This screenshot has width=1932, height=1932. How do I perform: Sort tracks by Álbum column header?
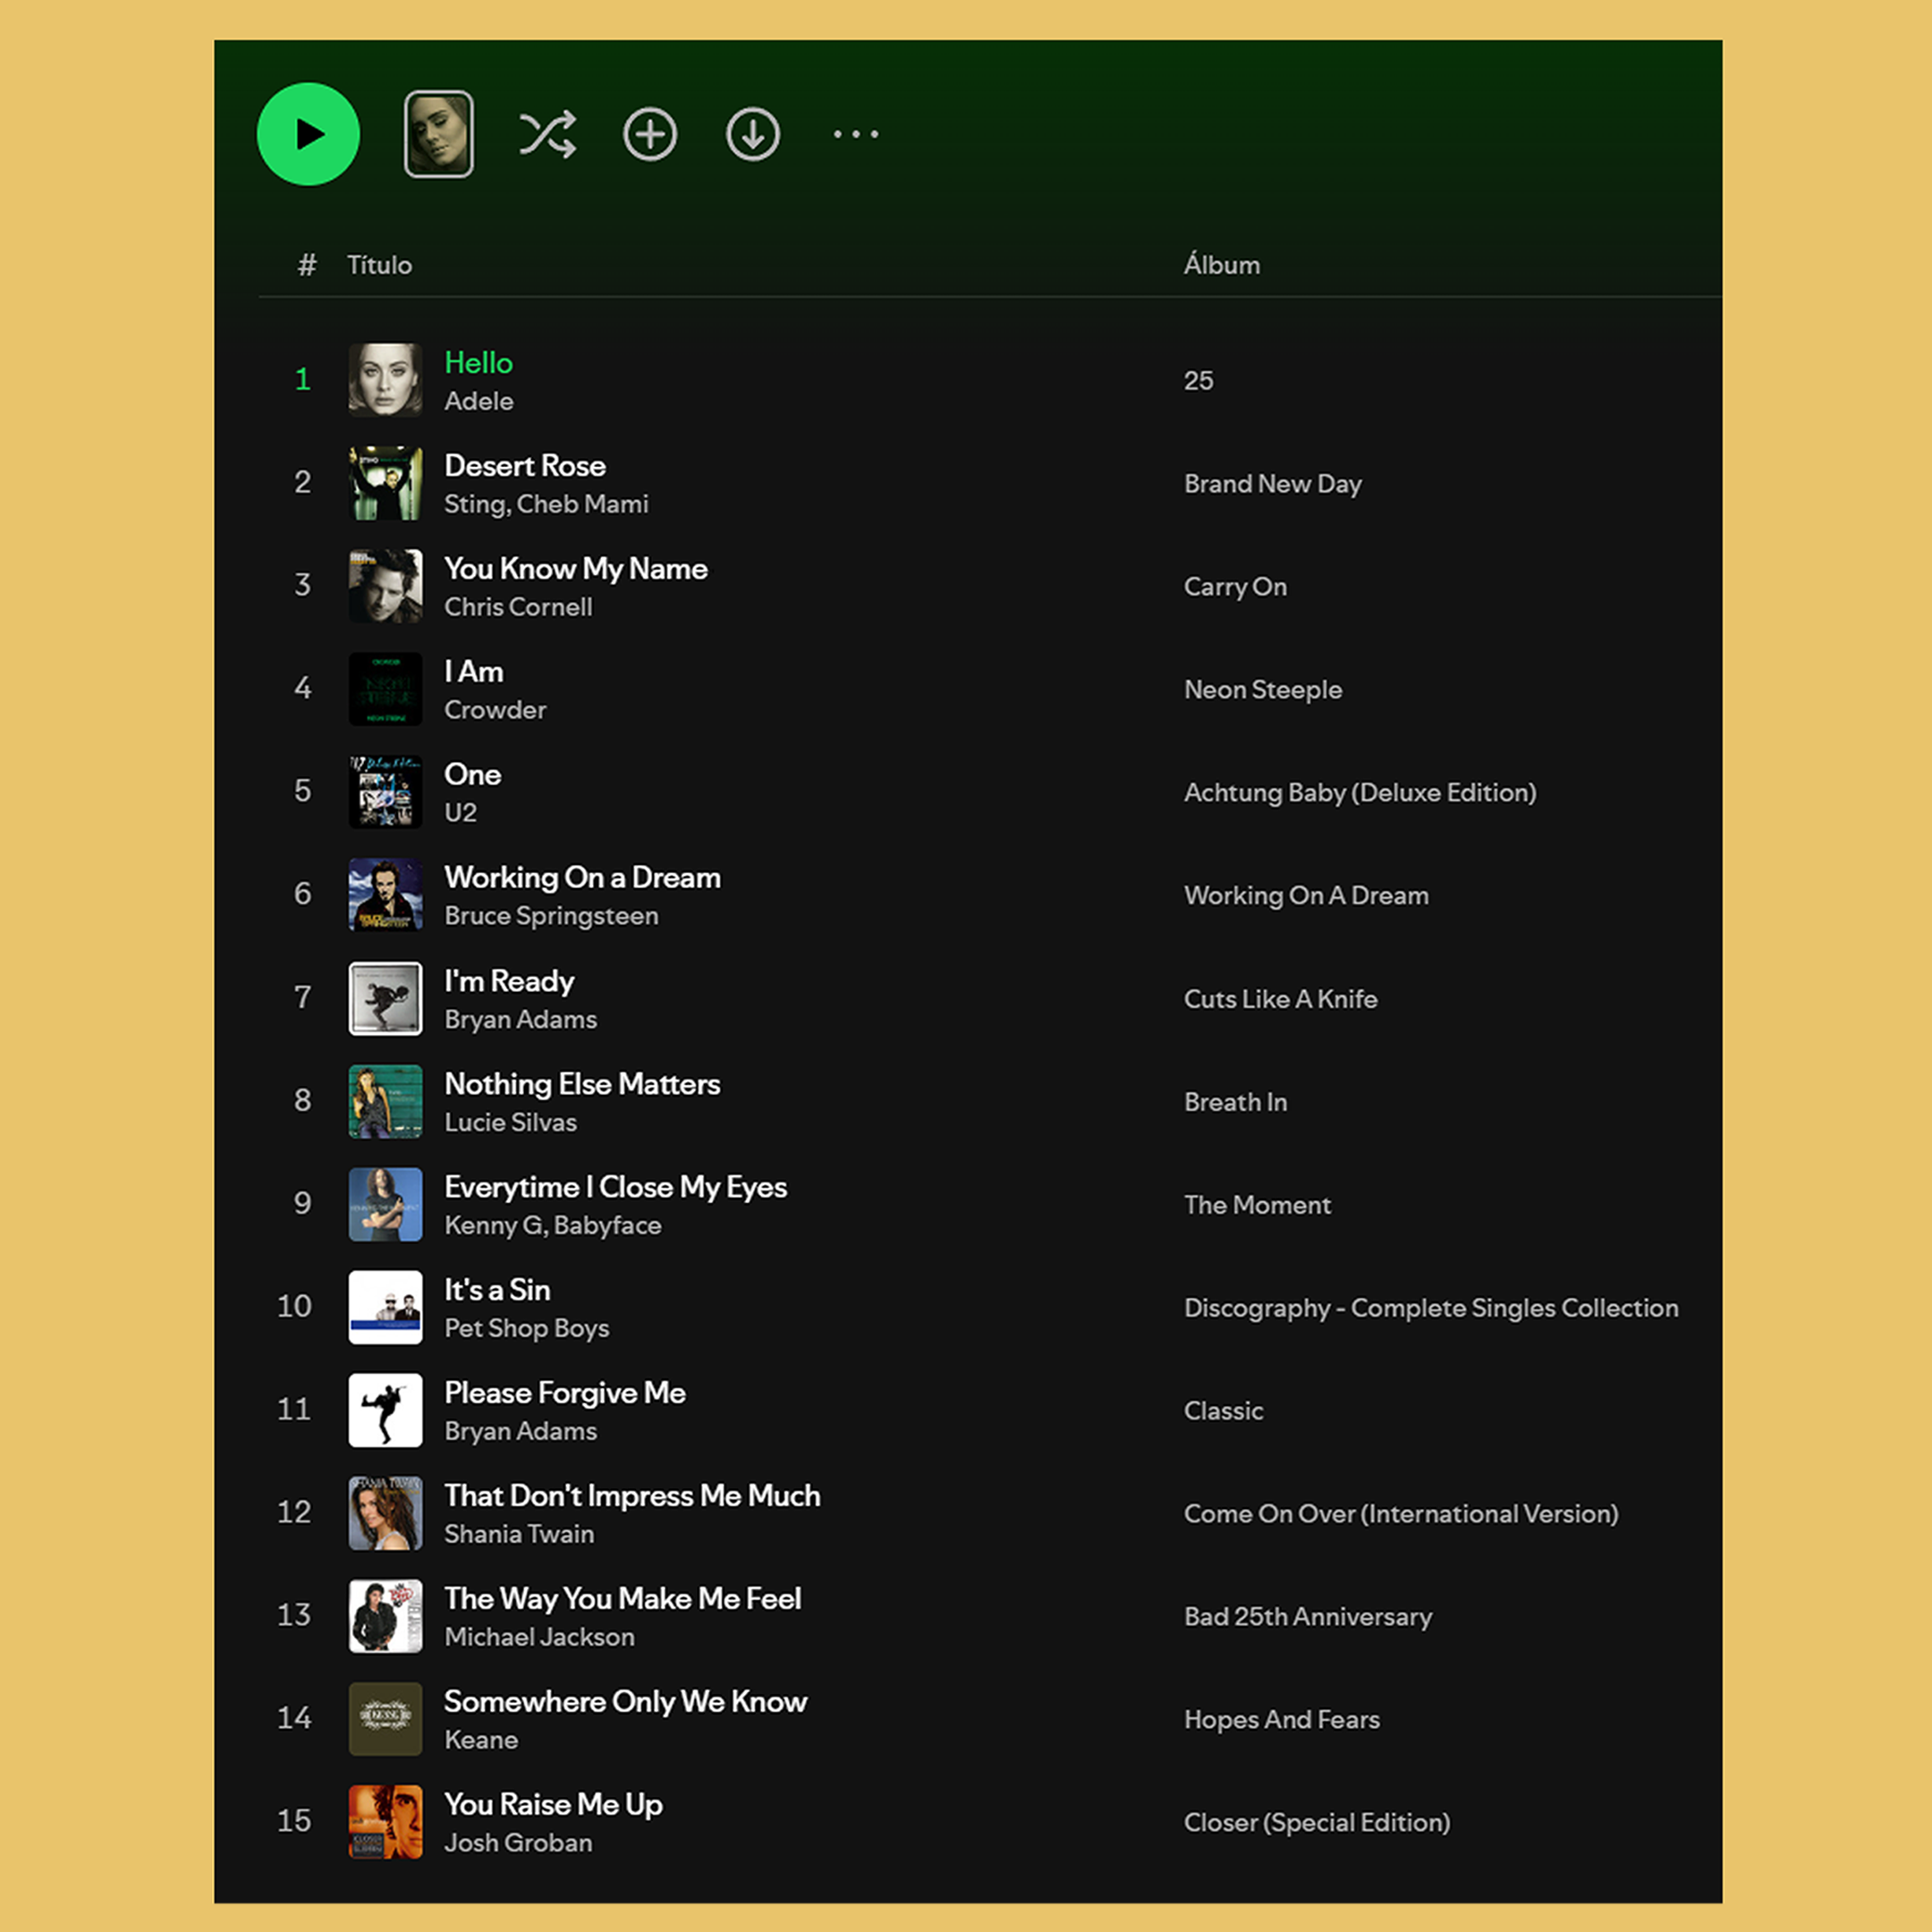pos(1221,265)
